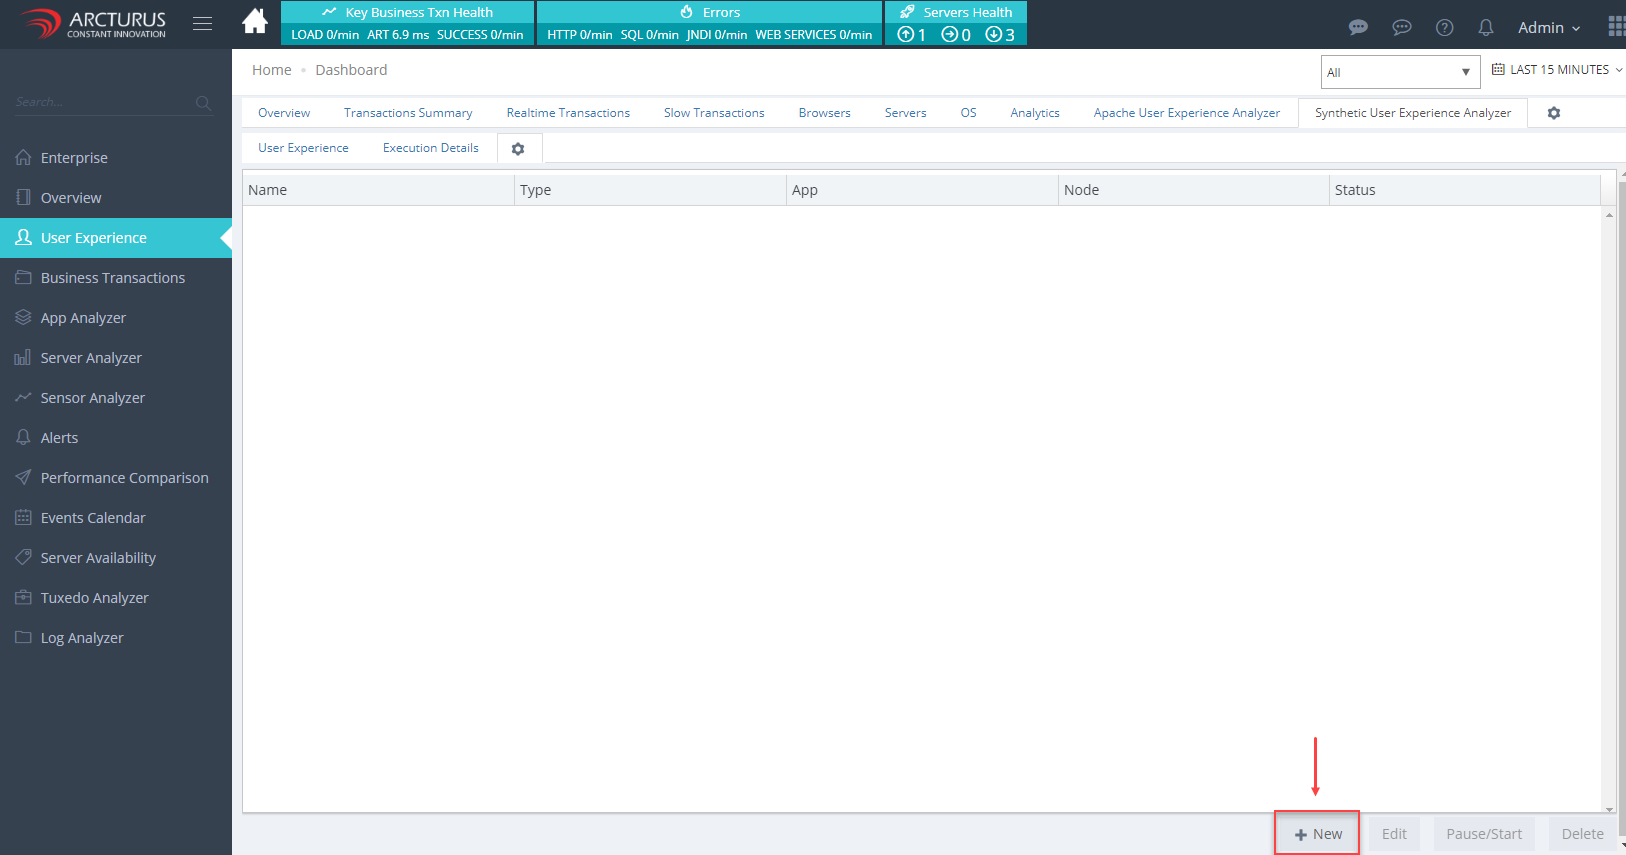This screenshot has width=1626, height=855.
Task: Open the filled chat bubble icon
Action: coord(1358,28)
